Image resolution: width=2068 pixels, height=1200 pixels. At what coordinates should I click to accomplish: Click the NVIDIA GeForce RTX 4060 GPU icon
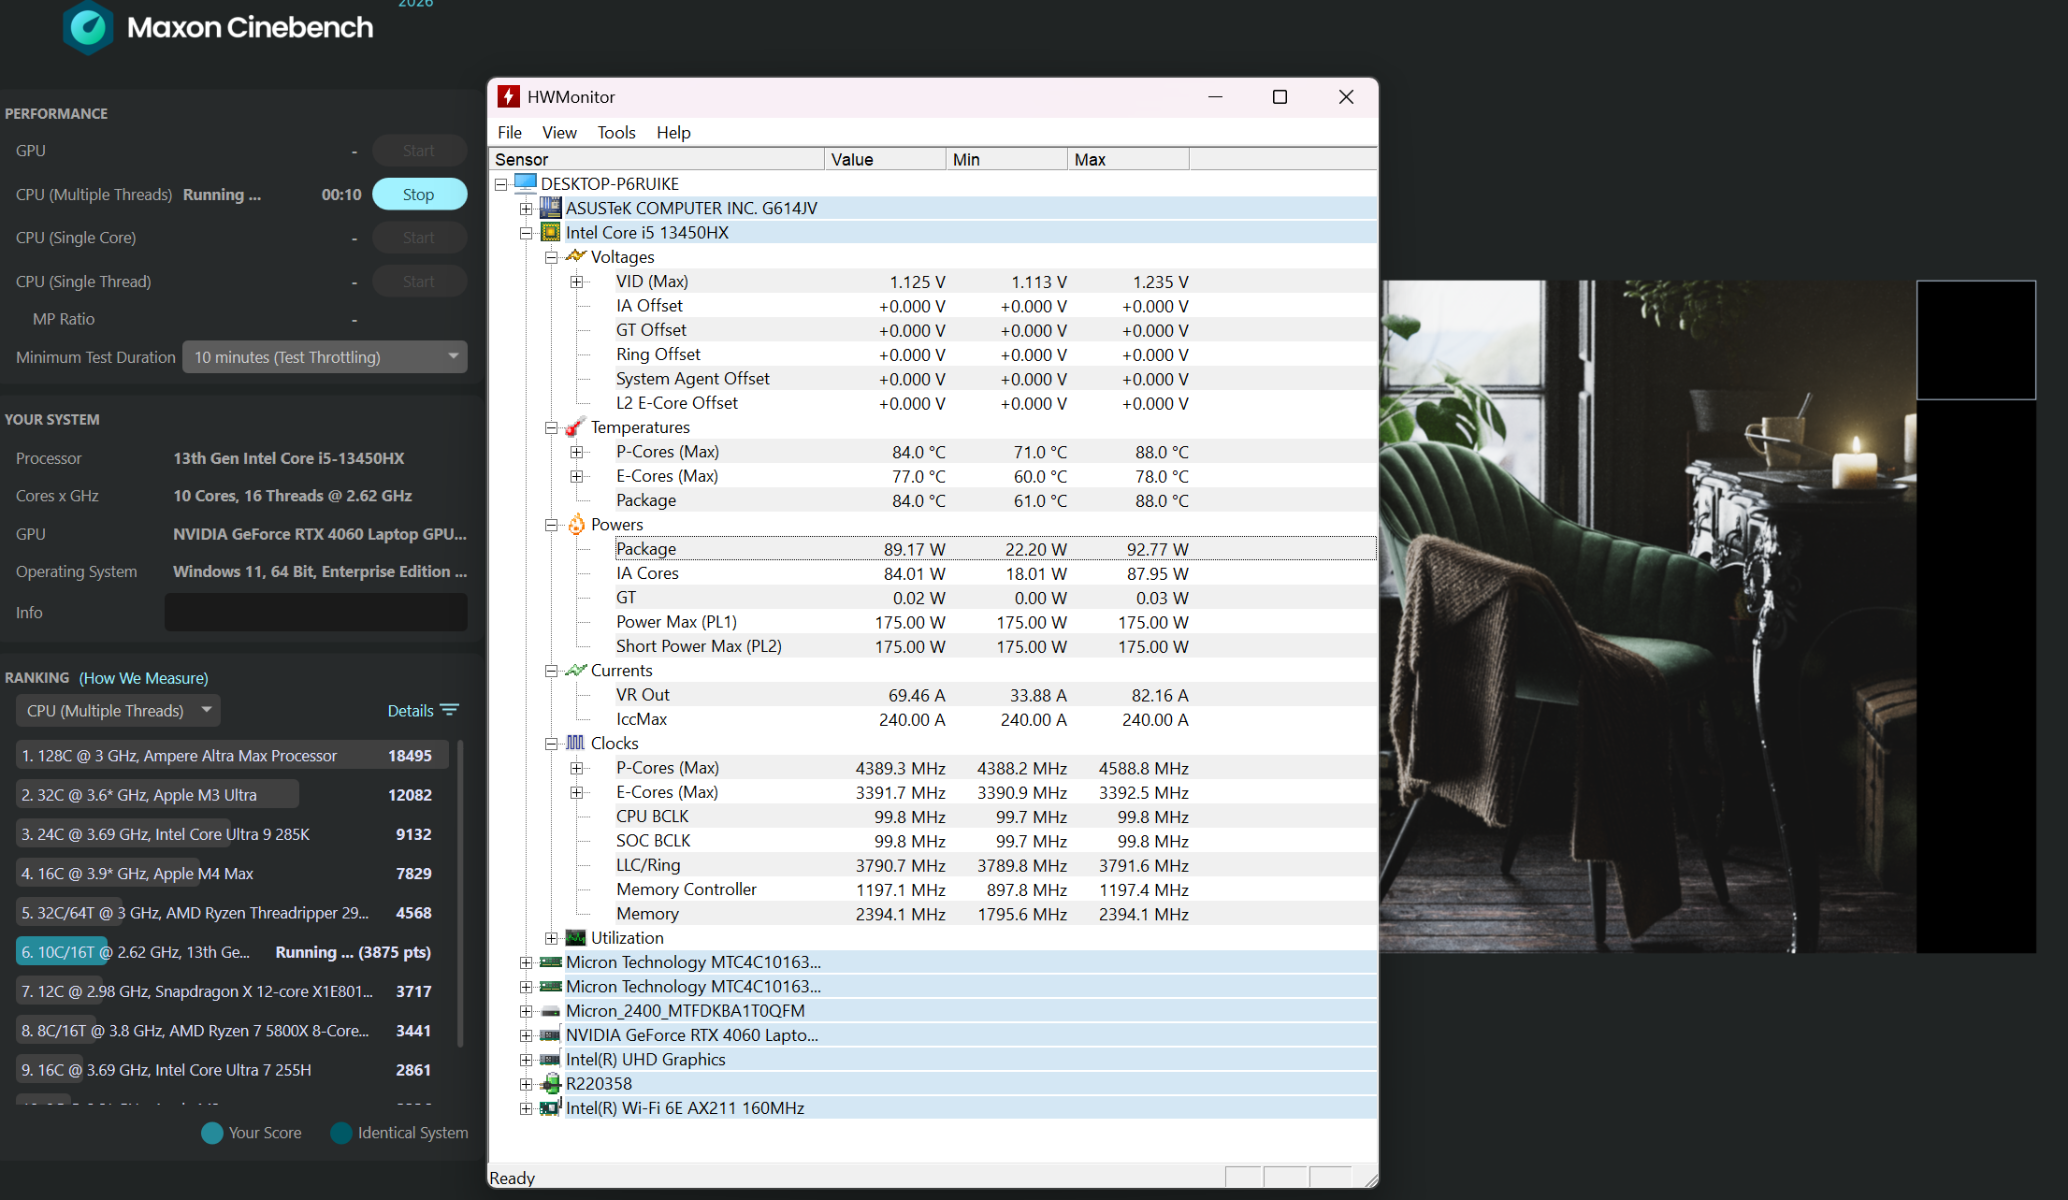(550, 1035)
